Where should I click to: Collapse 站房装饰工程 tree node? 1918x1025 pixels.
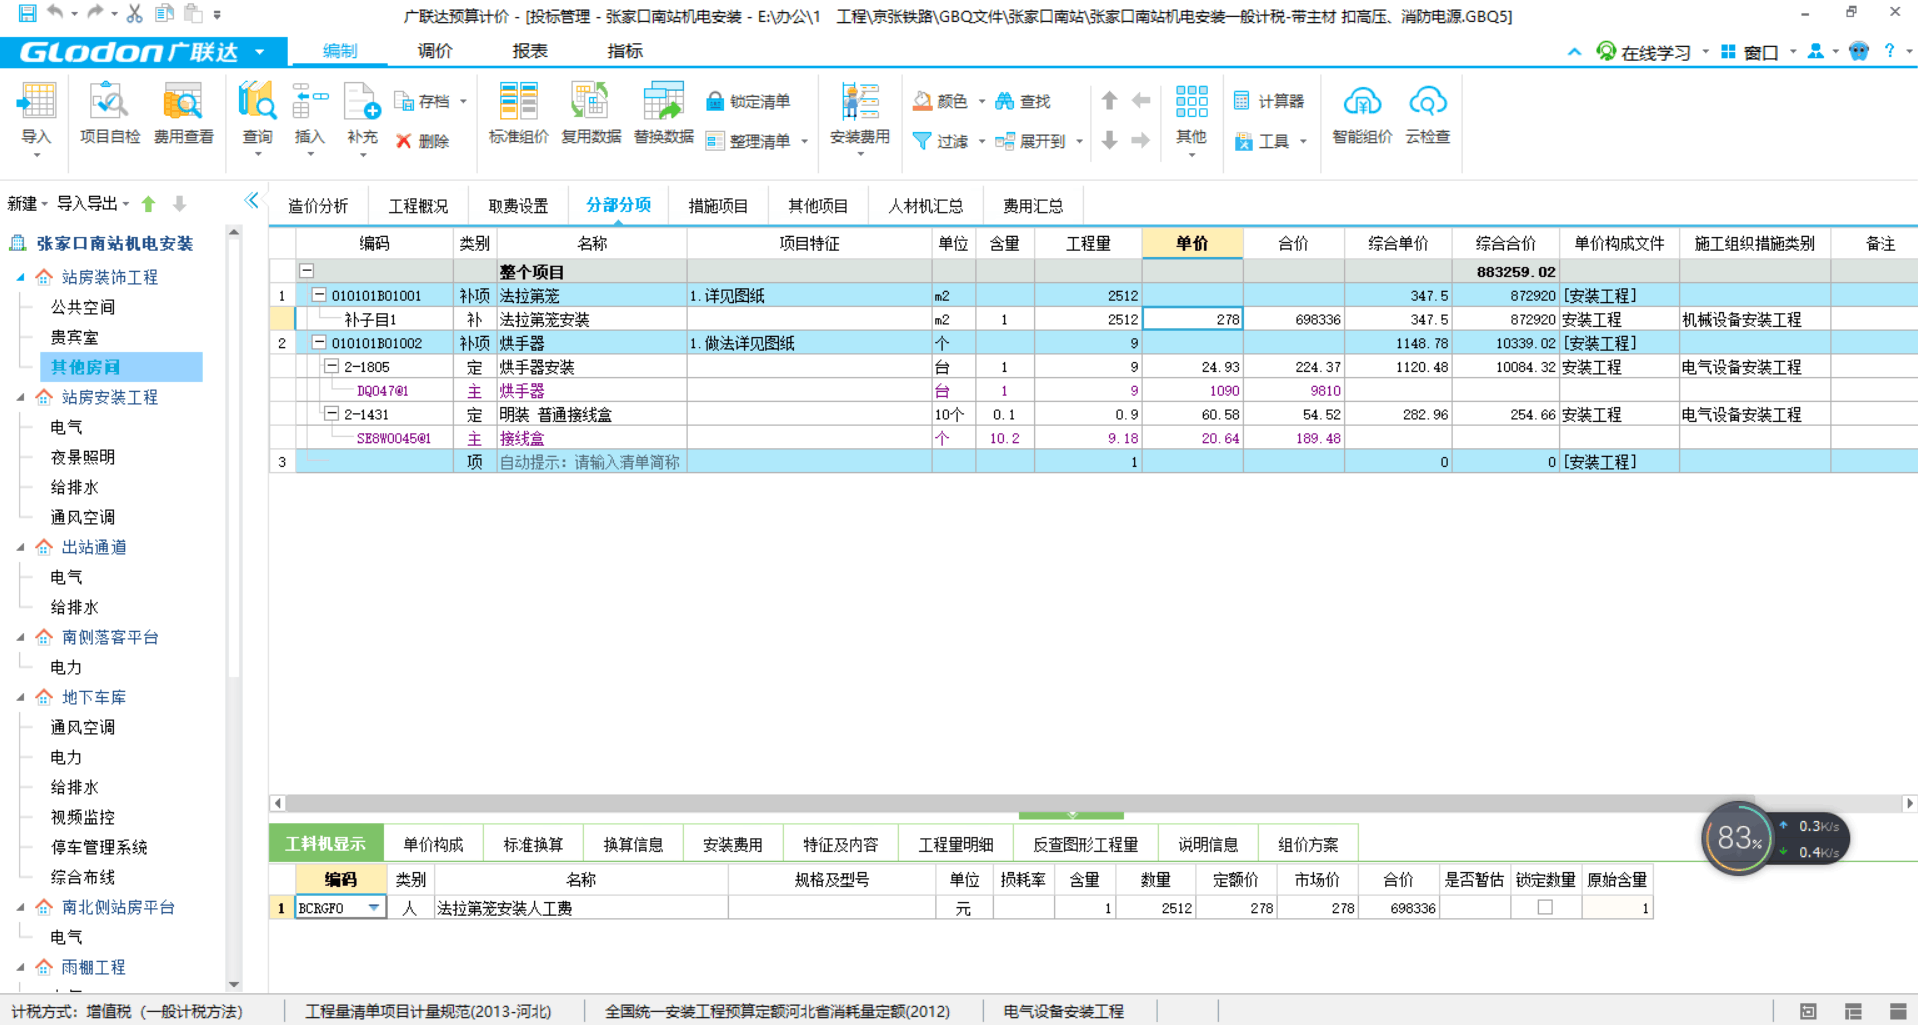(21, 278)
